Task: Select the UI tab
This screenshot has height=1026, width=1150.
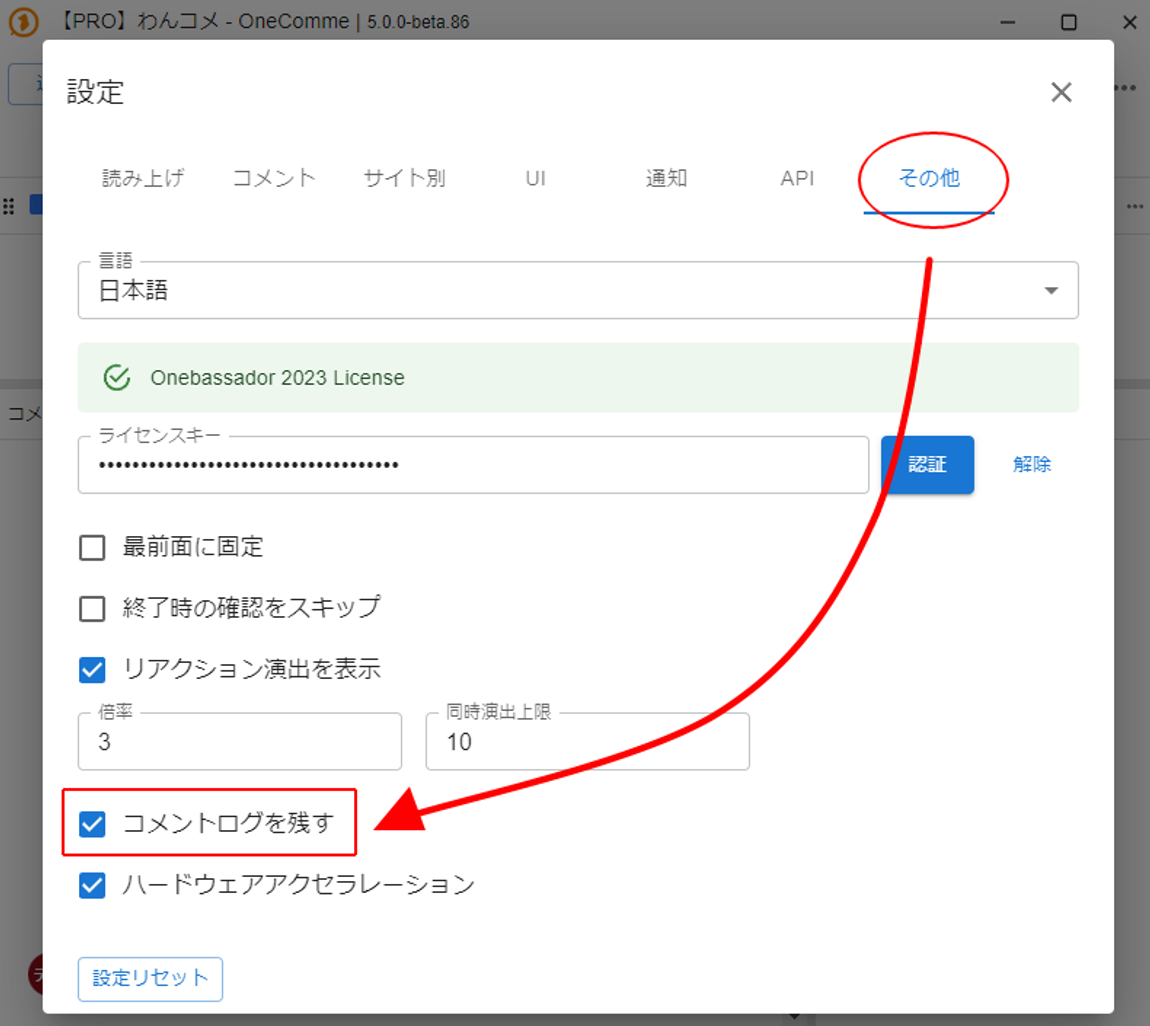Action: [535, 178]
